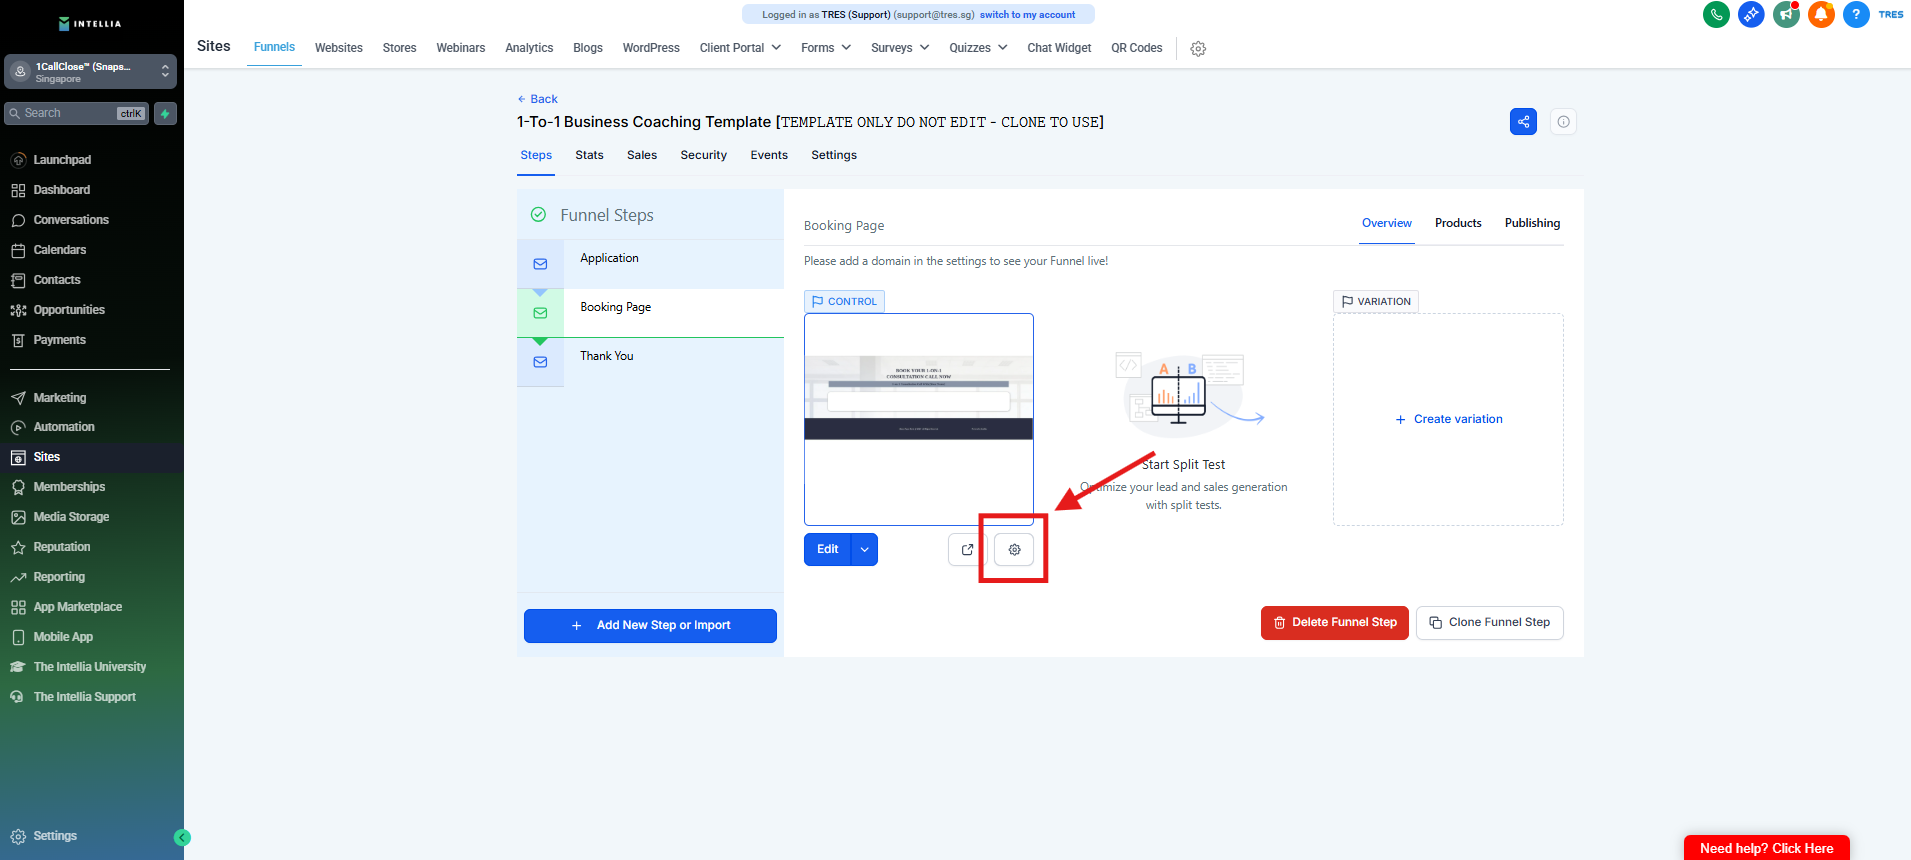Open the Webinars tab
1911x860 pixels.
[x=461, y=48]
